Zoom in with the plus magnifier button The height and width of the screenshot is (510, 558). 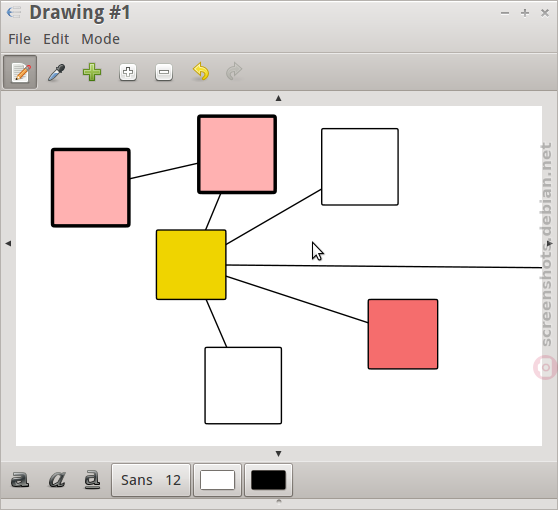(128, 72)
